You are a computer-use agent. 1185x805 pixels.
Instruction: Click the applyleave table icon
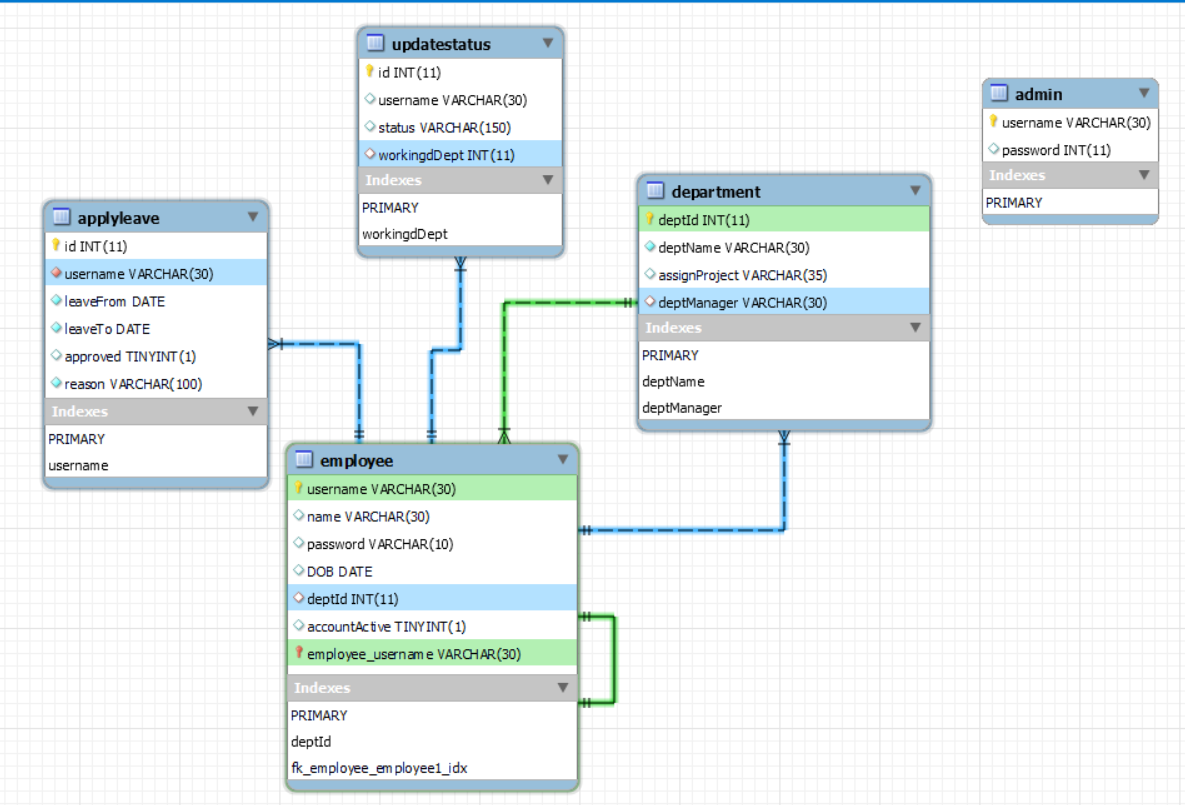(x=61, y=217)
